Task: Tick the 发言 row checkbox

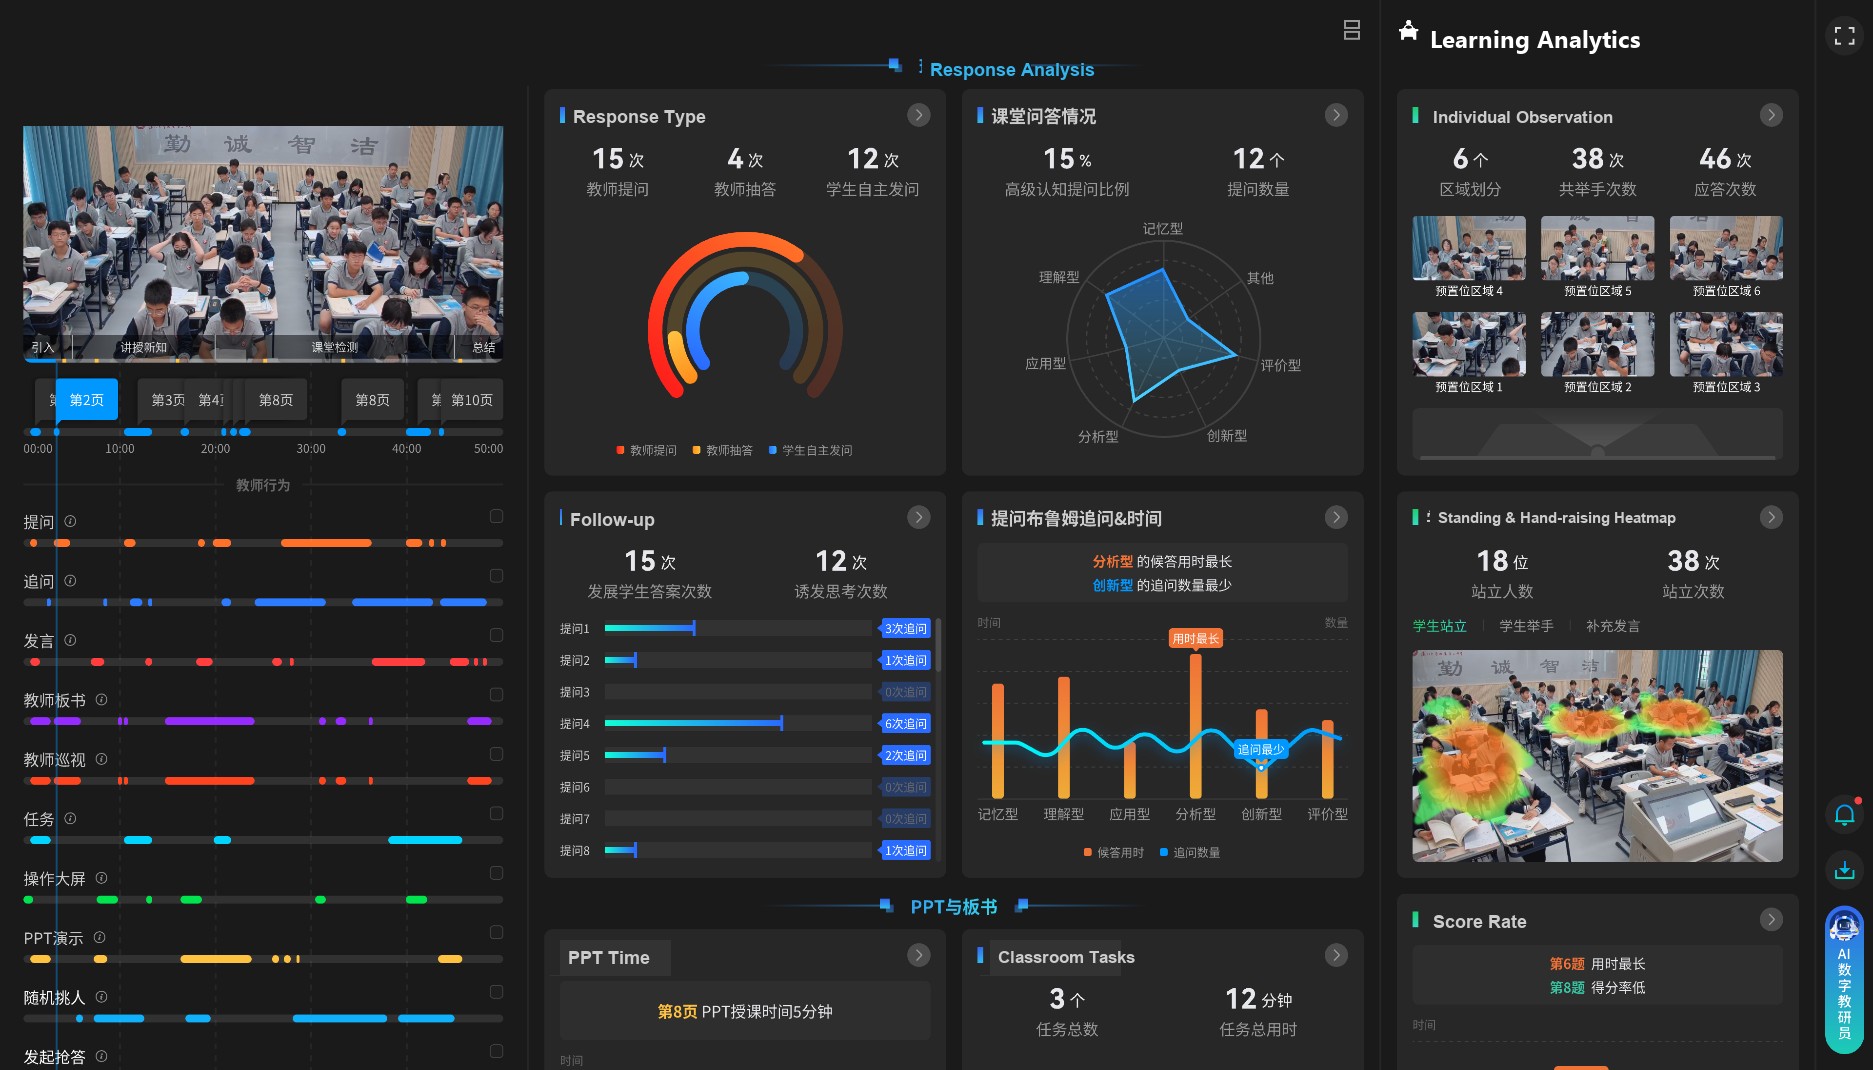Action: pyautogui.click(x=496, y=635)
